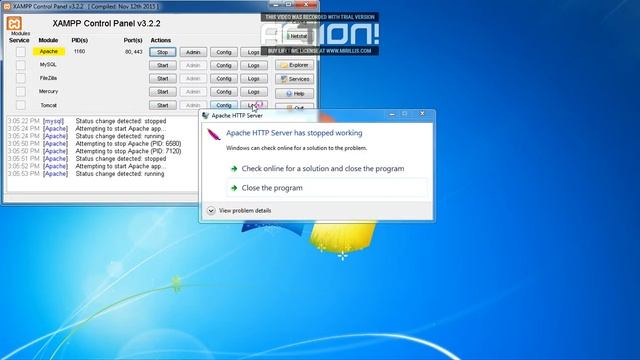Click the 3:05:53 PM log entry
This screenshot has height=360, width=640.
[86, 174]
